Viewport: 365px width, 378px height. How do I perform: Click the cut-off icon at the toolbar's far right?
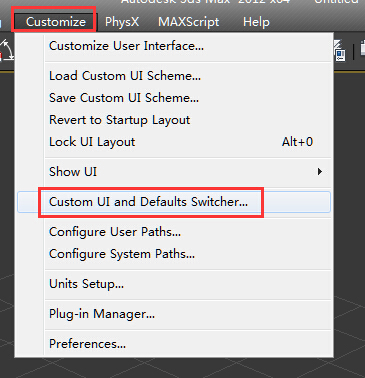363,50
